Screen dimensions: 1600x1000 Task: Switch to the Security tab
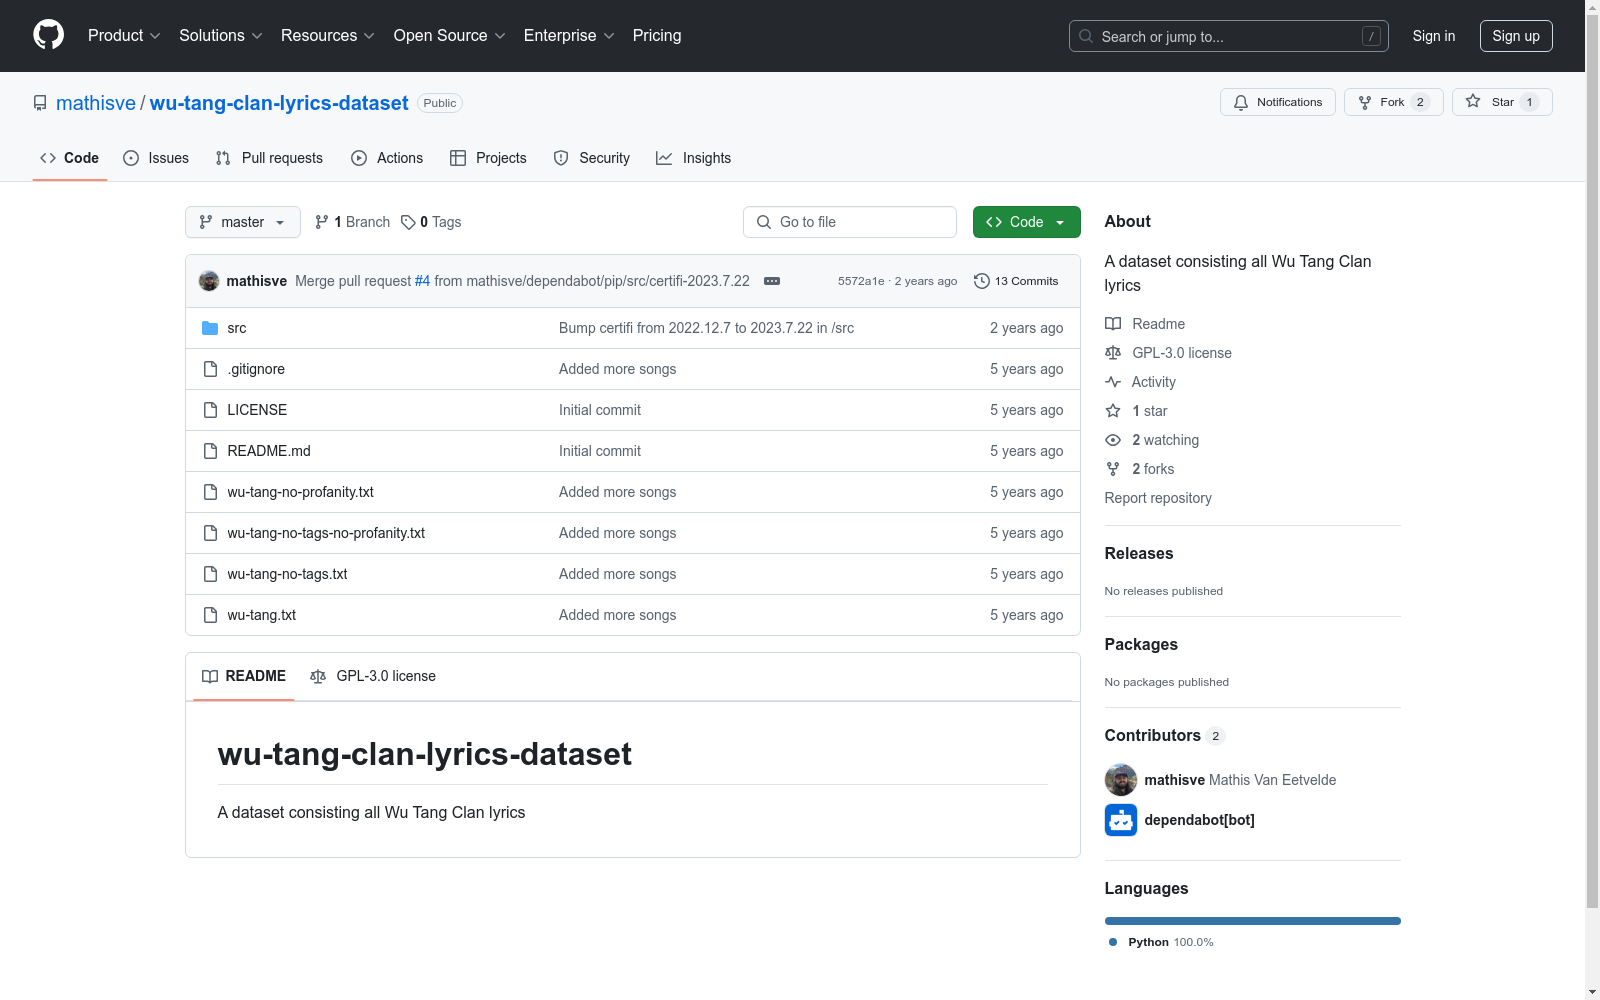[592, 158]
